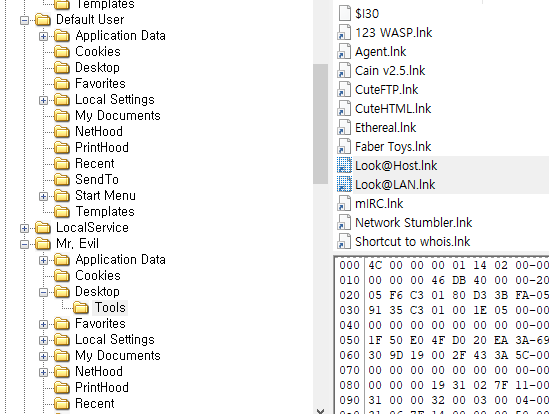Expand Favorites under Mr. Evil
The image size is (549, 414).
43,325
